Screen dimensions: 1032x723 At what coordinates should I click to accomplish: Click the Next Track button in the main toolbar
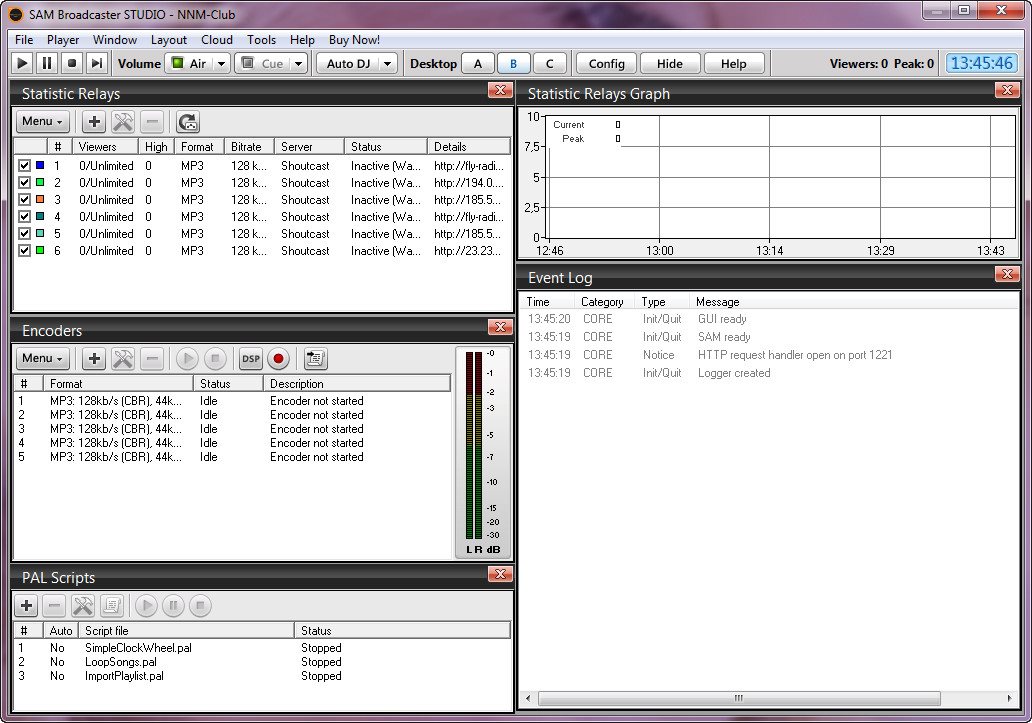[97, 64]
